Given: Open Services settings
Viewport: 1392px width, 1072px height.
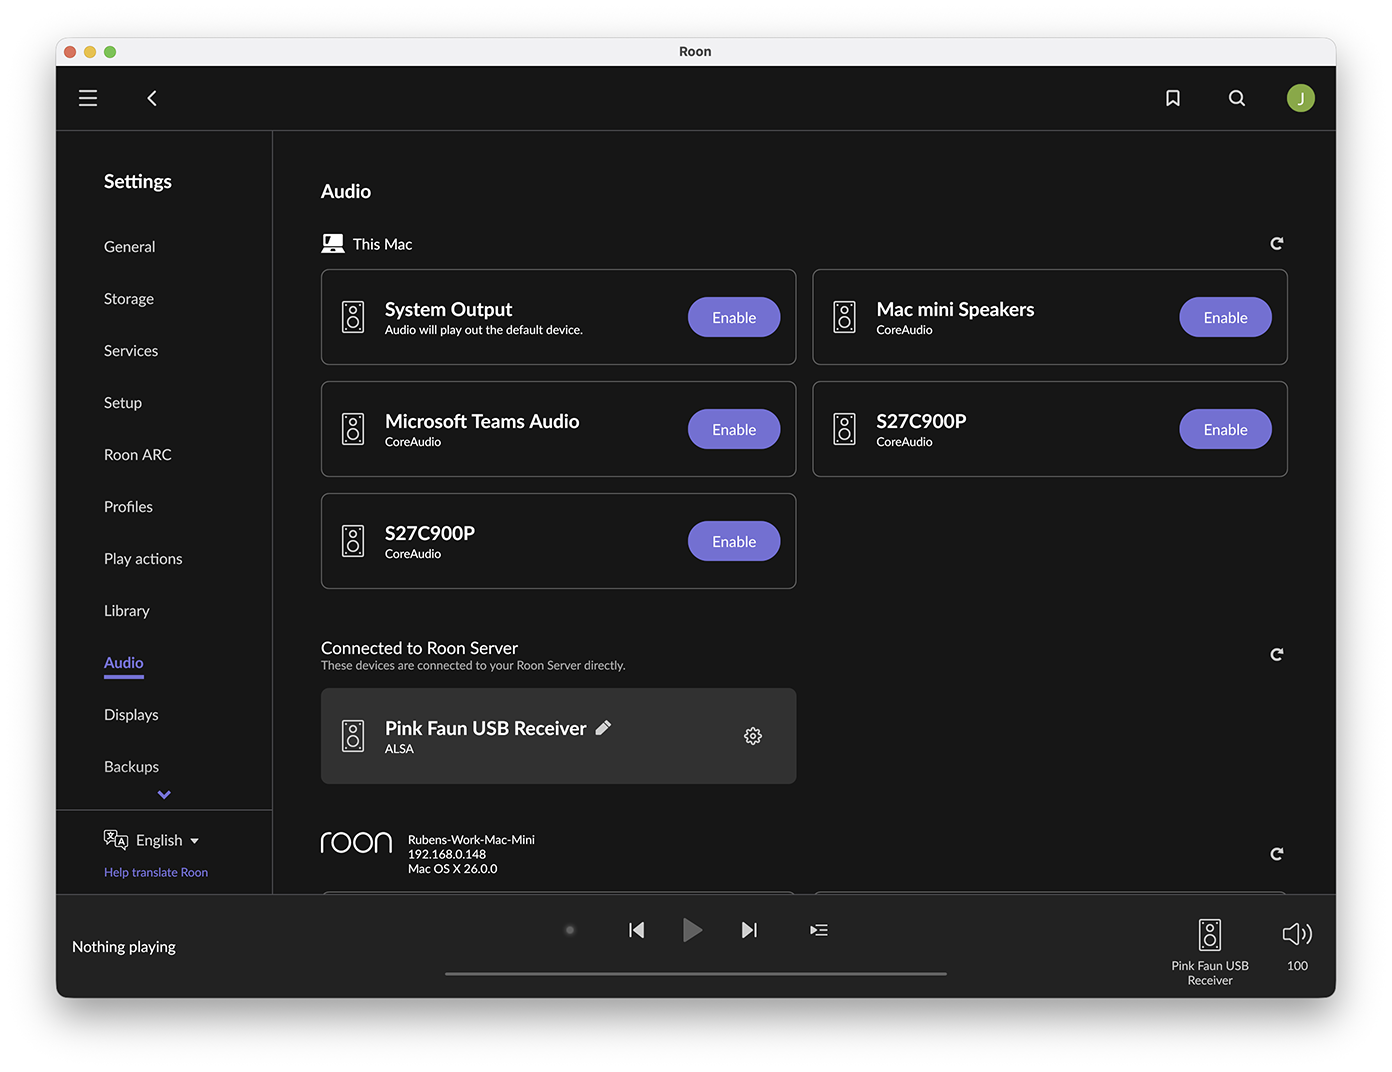Looking at the screenshot, I should click(131, 351).
